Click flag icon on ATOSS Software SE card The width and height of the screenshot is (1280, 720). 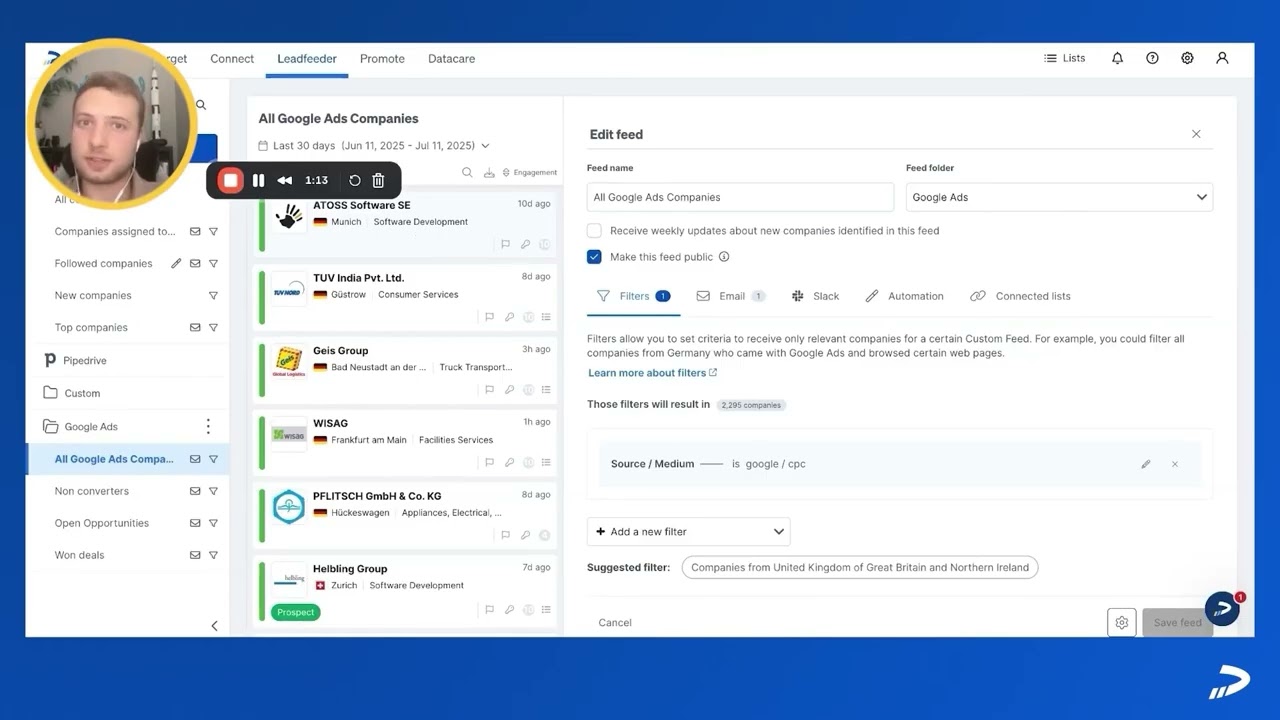(505, 244)
